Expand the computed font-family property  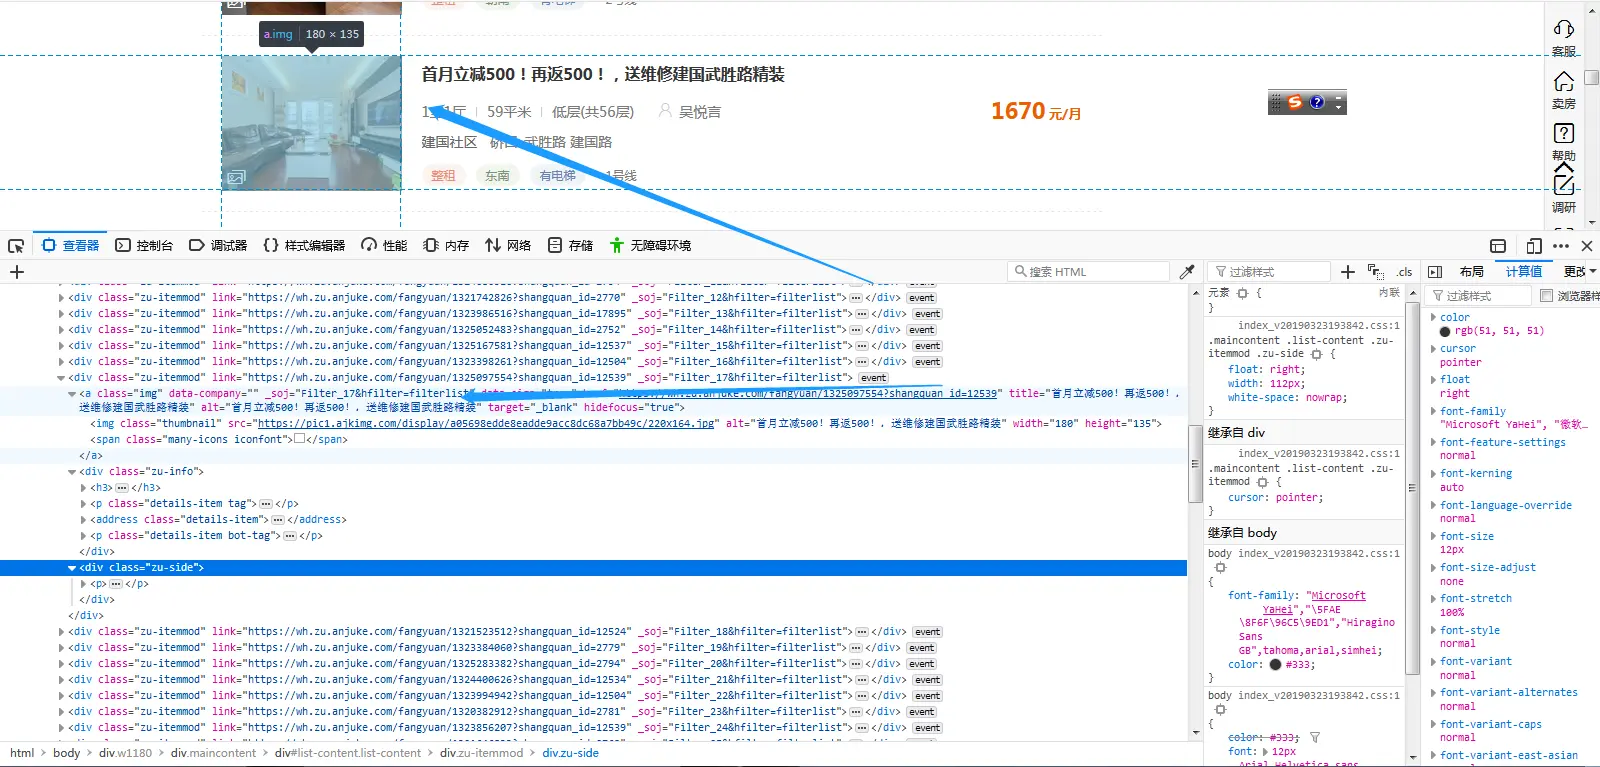pyautogui.click(x=1433, y=411)
